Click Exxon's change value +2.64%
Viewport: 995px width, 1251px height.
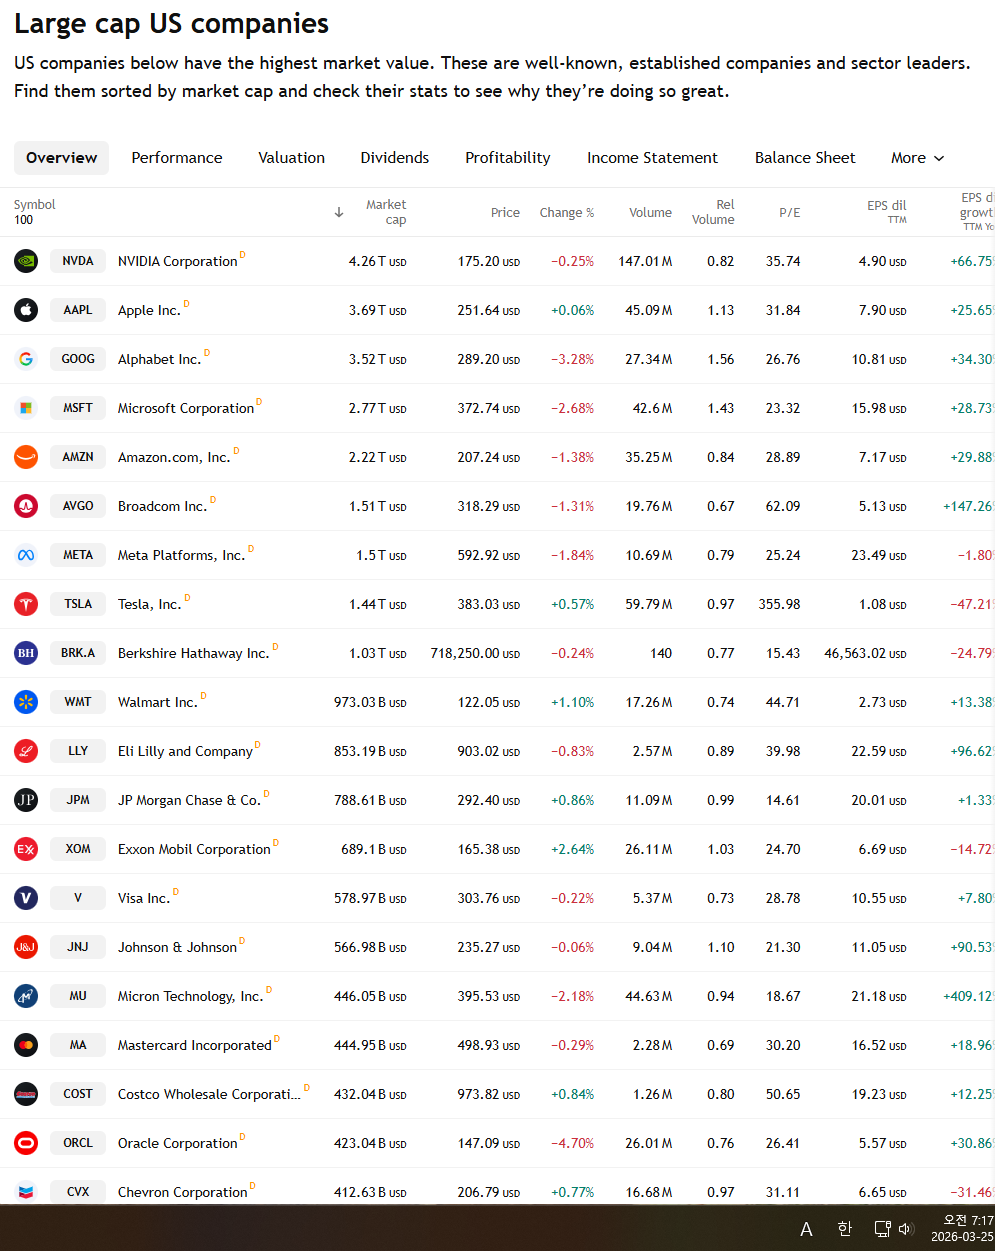click(x=572, y=849)
